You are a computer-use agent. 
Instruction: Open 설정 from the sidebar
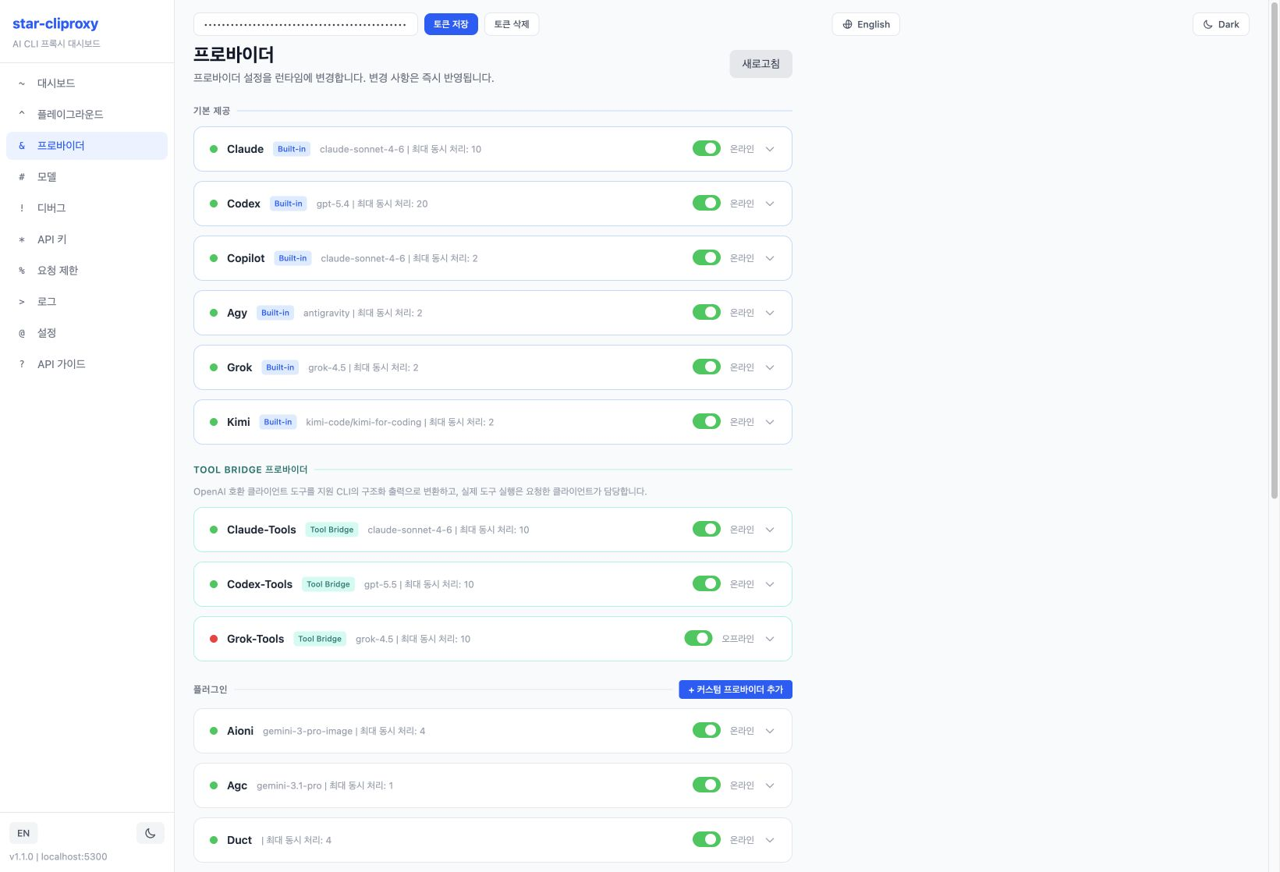(87, 333)
